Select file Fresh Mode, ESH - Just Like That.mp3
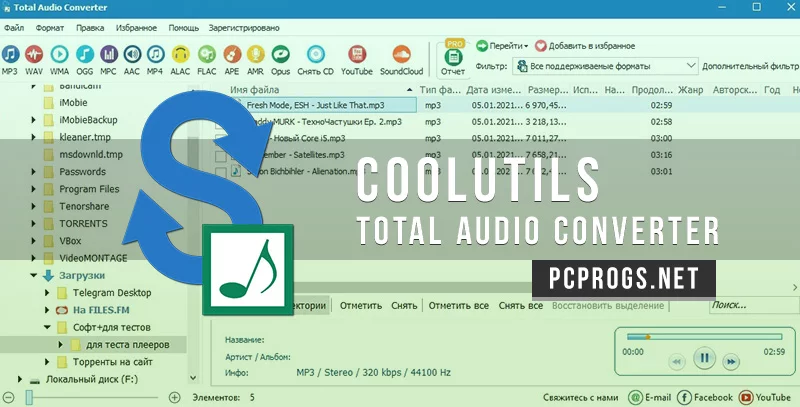Screen dimensions: 800x407 pyautogui.click(x=315, y=106)
